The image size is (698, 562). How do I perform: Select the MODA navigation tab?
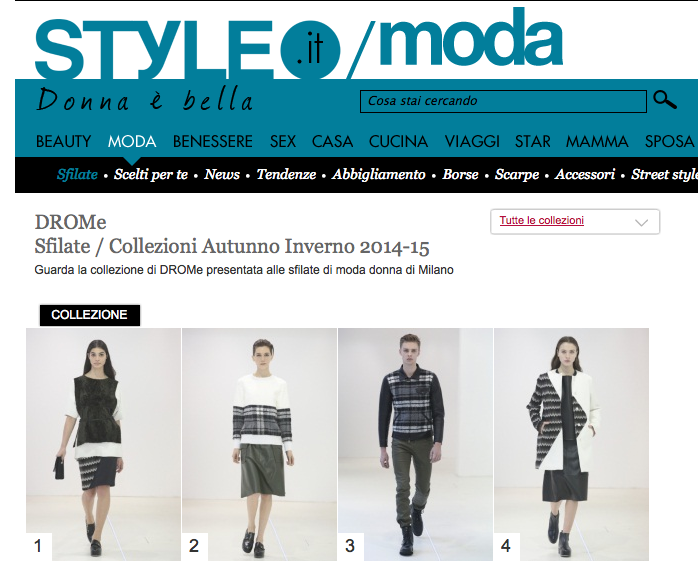point(132,142)
